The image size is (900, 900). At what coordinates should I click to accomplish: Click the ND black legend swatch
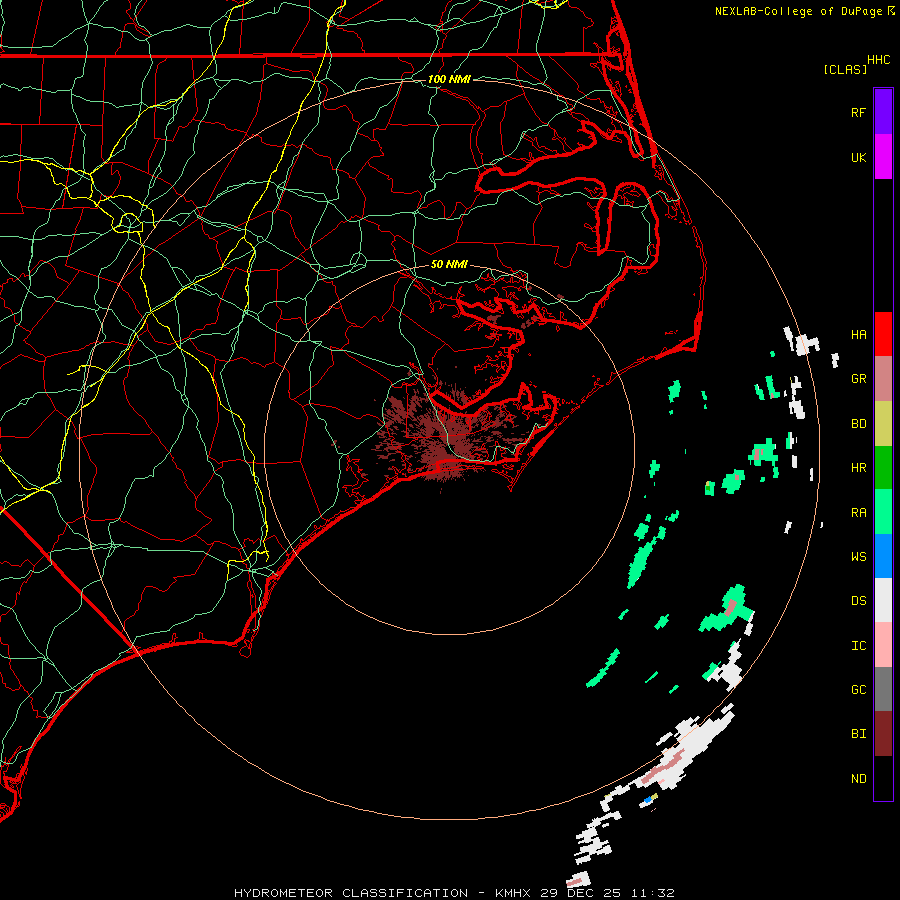[x=883, y=778]
